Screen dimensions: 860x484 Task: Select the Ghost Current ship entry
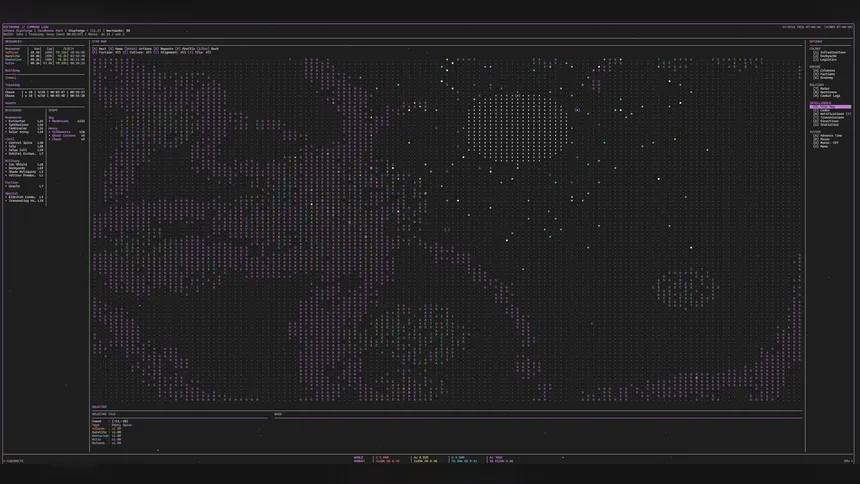point(66,136)
